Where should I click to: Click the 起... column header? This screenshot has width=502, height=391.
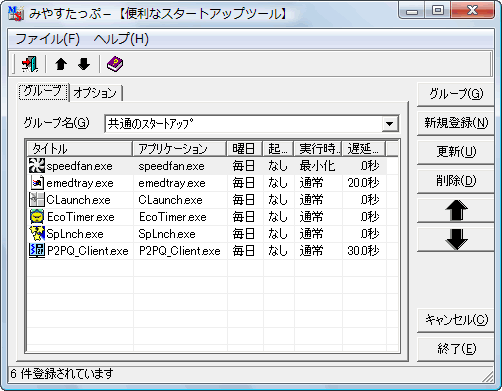[x=278, y=149]
